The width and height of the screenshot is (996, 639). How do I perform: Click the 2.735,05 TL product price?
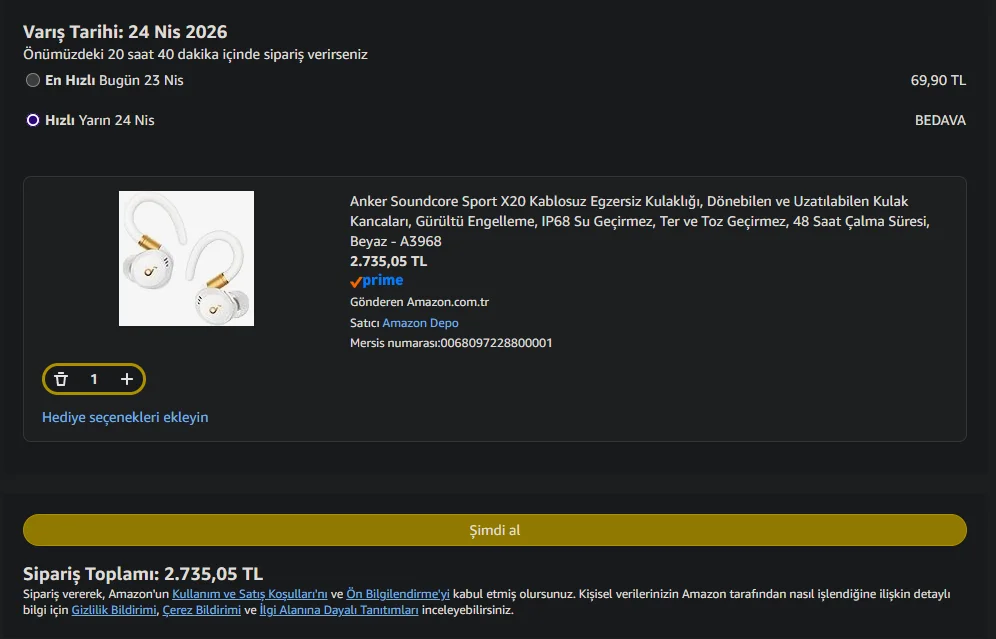point(388,261)
